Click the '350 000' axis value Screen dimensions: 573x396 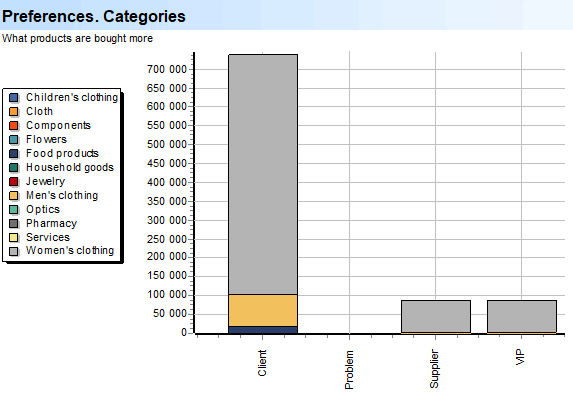pyautogui.click(x=167, y=201)
